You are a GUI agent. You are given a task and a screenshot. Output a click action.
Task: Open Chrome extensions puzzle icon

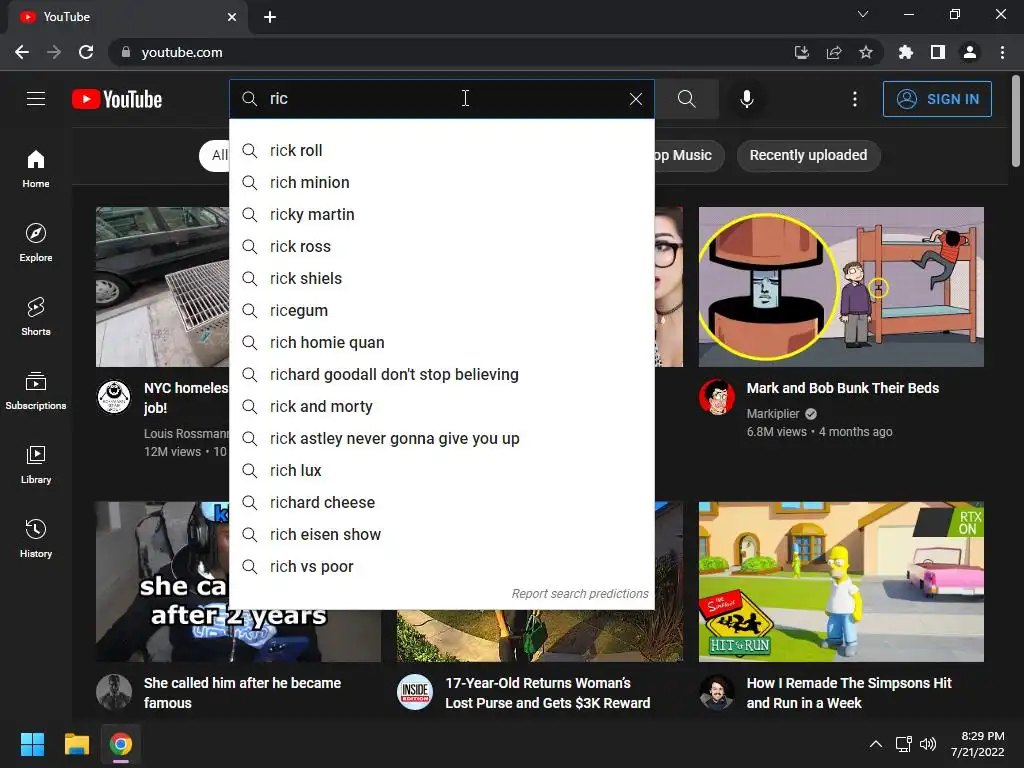pyautogui.click(x=905, y=52)
